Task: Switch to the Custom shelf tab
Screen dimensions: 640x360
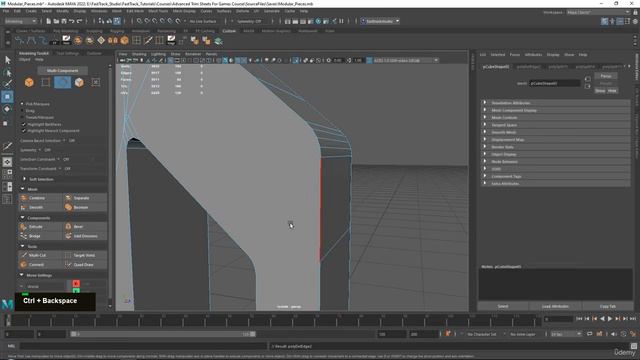Action: click(x=229, y=31)
